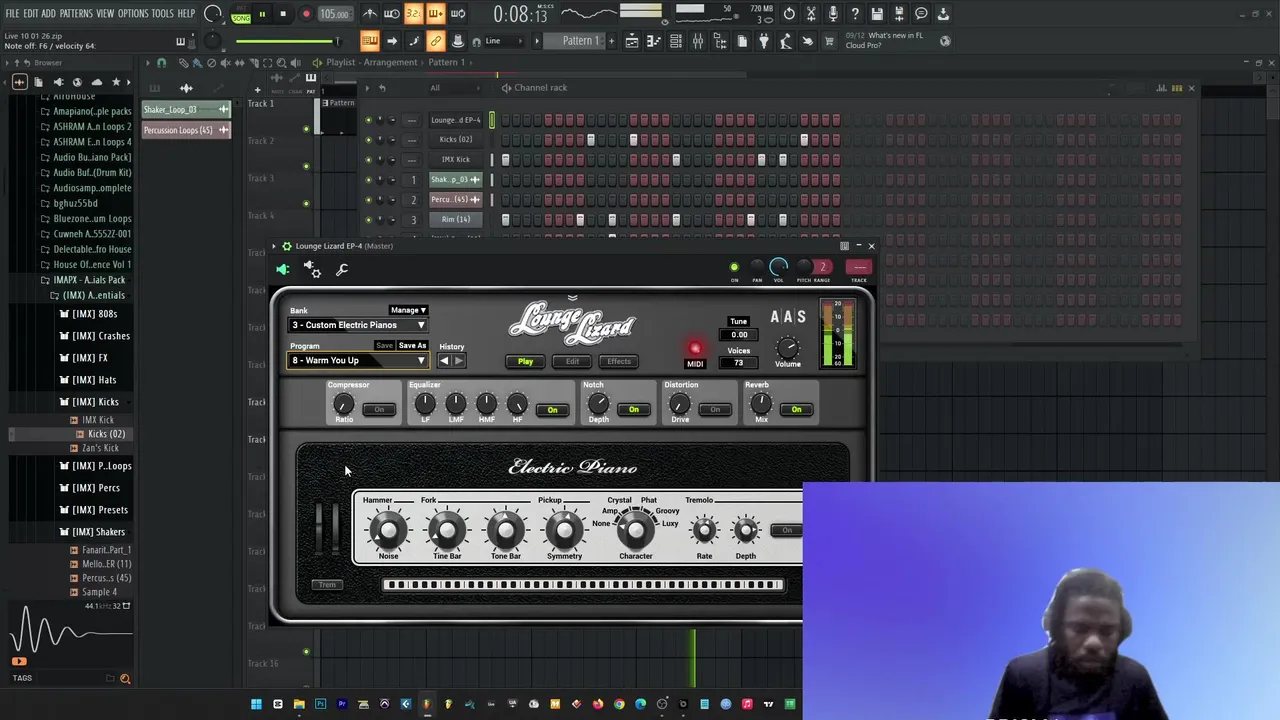Toggle the Tremolo On switch
Image resolution: width=1280 pixels, height=720 pixels.
tap(788, 530)
